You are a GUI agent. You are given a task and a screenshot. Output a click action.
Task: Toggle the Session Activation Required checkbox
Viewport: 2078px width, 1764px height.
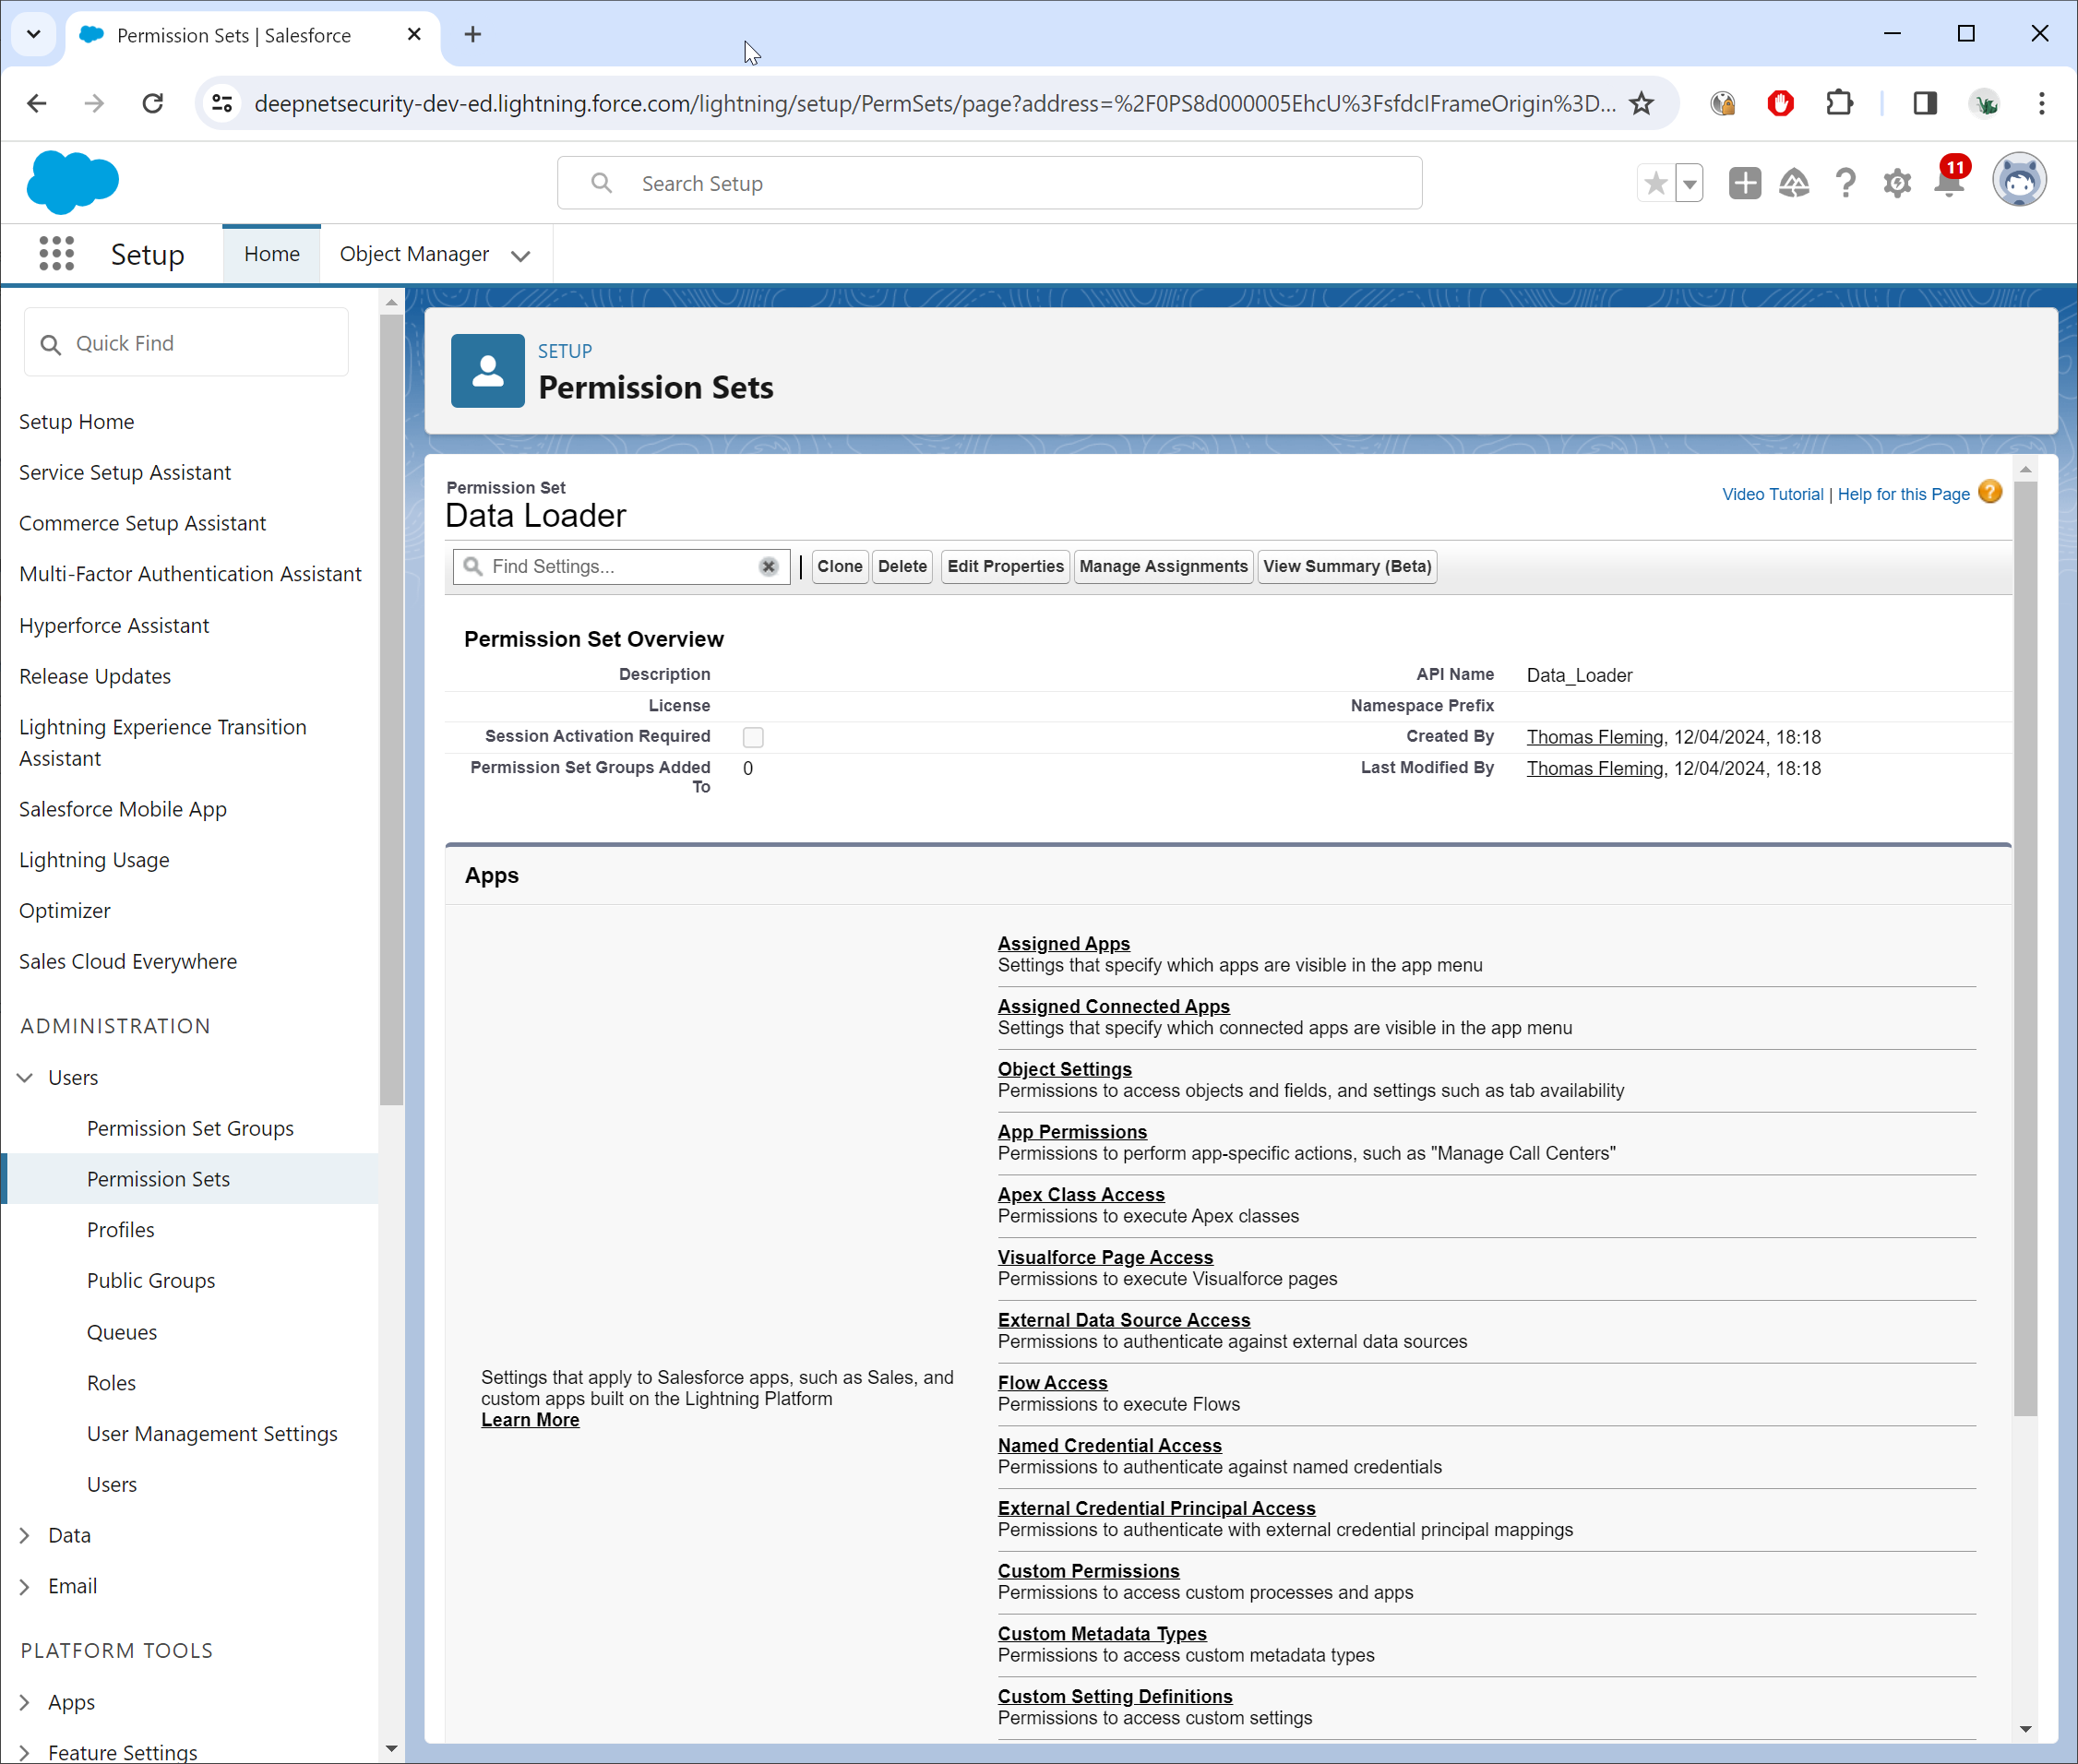tap(753, 738)
